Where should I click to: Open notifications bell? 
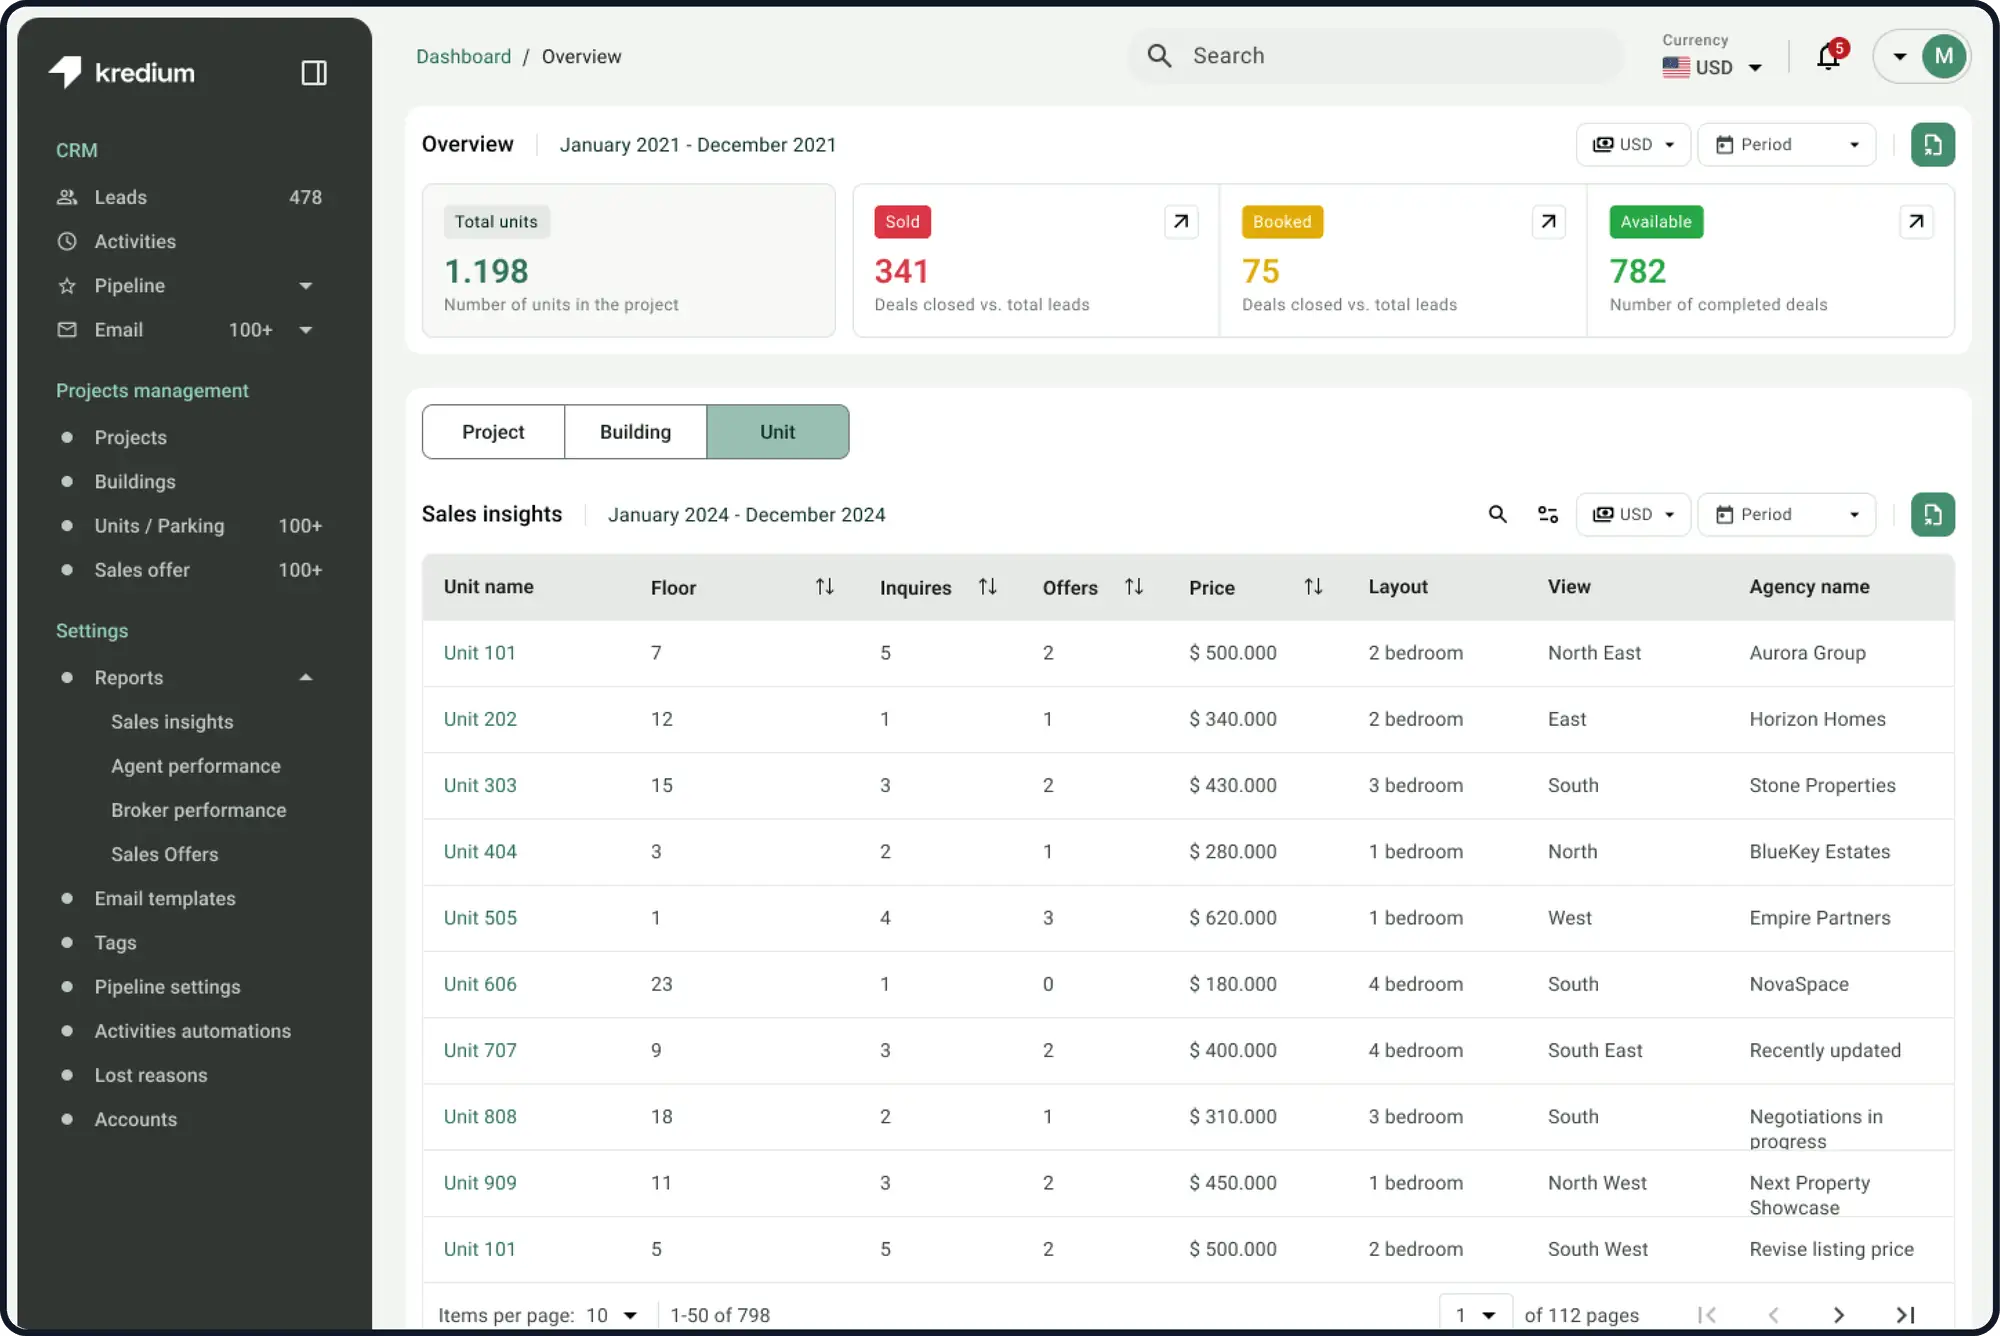pyautogui.click(x=1828, y=57)
